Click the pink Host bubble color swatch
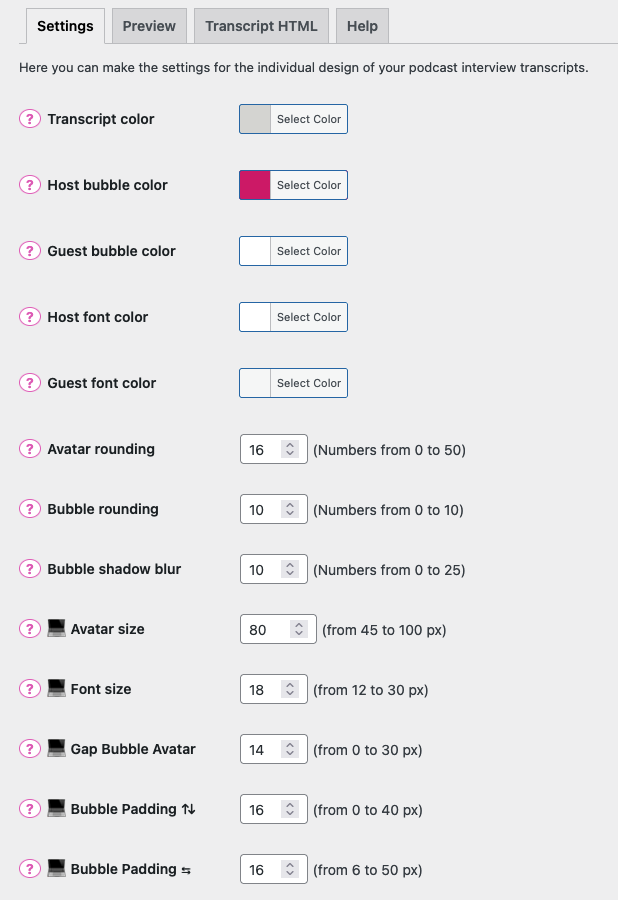Image resolution: width=618 pixels, height=900 pixels. click(x=253, y=185)
